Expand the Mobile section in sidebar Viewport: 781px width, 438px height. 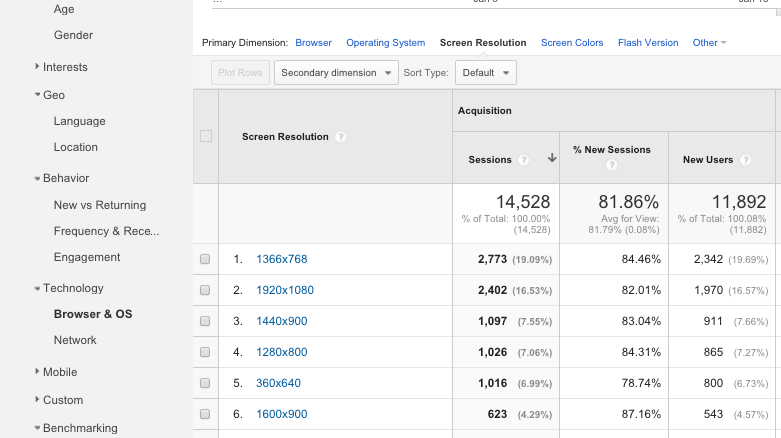pos(37,371)
